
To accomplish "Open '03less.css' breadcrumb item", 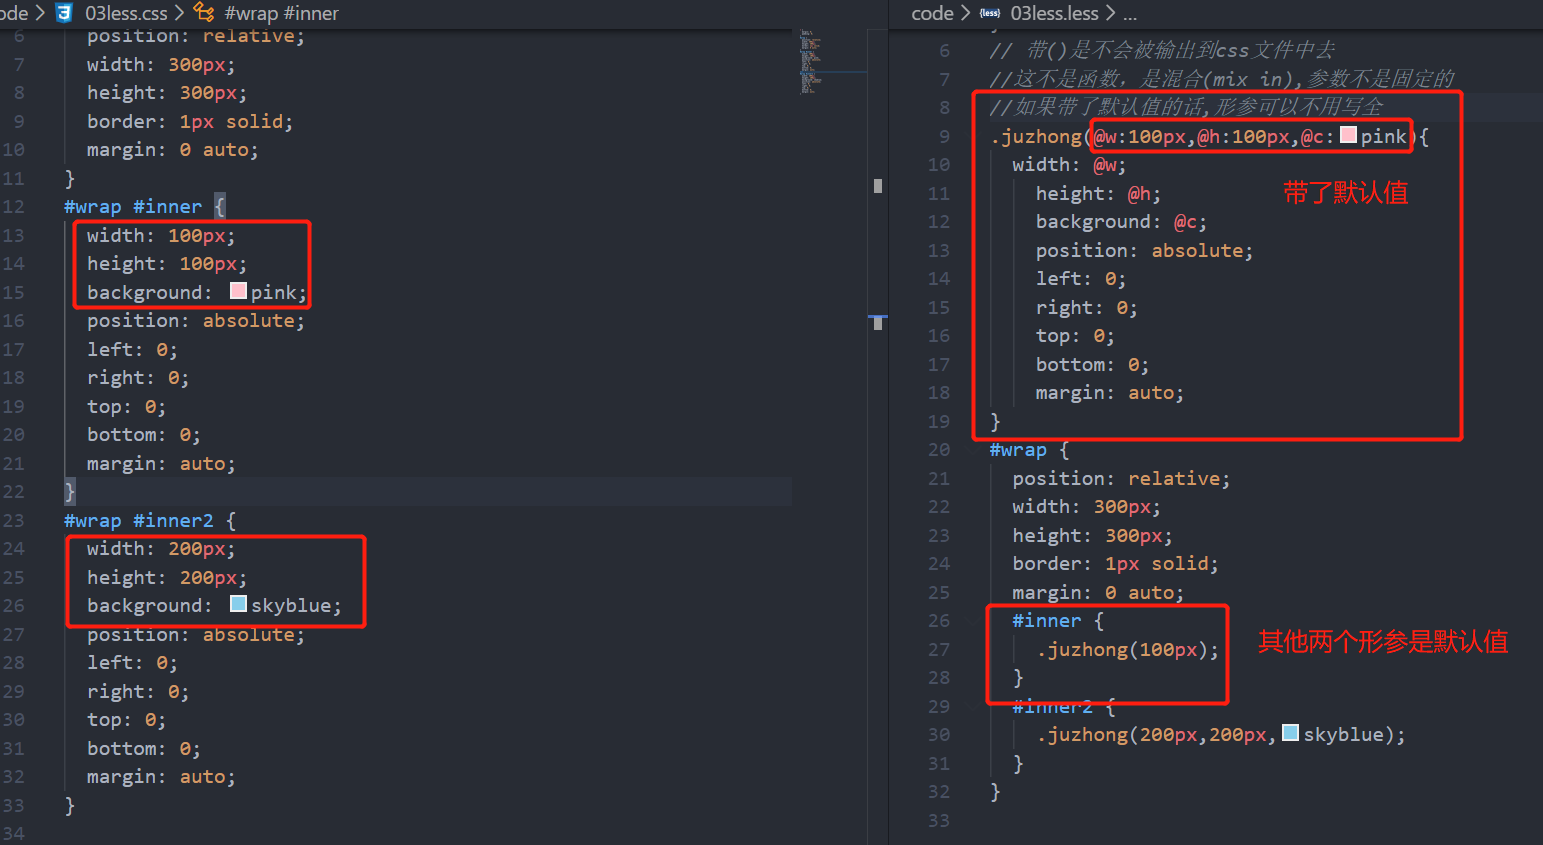I will (126, 13).
